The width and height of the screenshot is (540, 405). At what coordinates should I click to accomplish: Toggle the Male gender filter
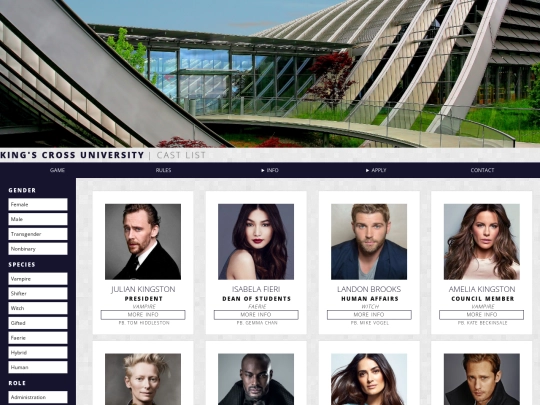(38, 219)
